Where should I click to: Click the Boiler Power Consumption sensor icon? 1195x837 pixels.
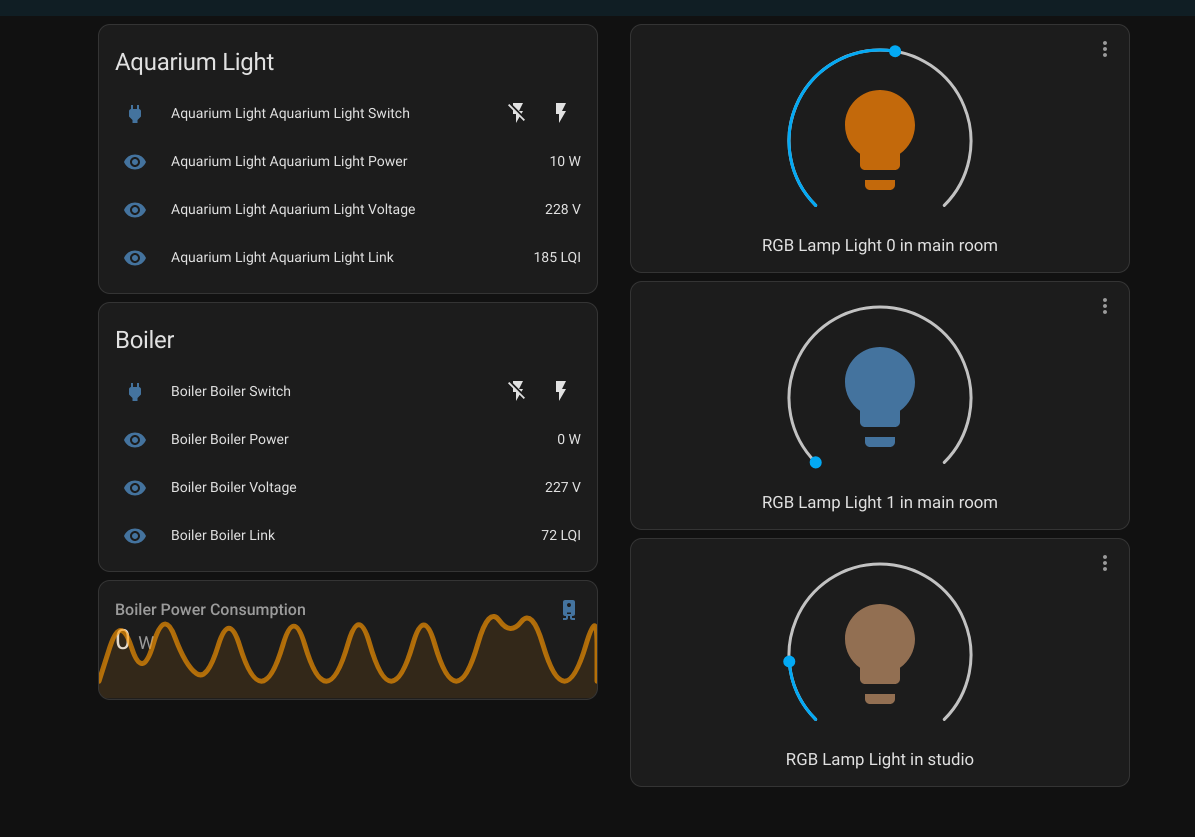click(569, 610)
